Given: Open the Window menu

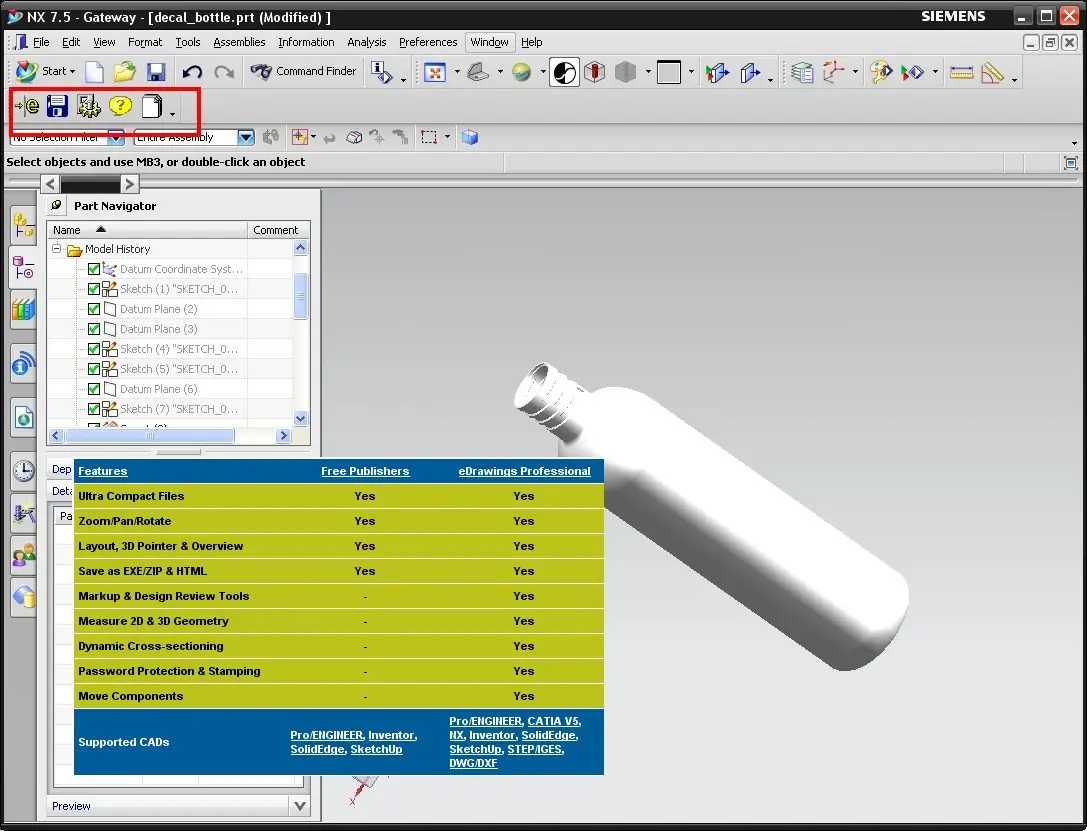Looking at the screenshot, I should [489, 42].
